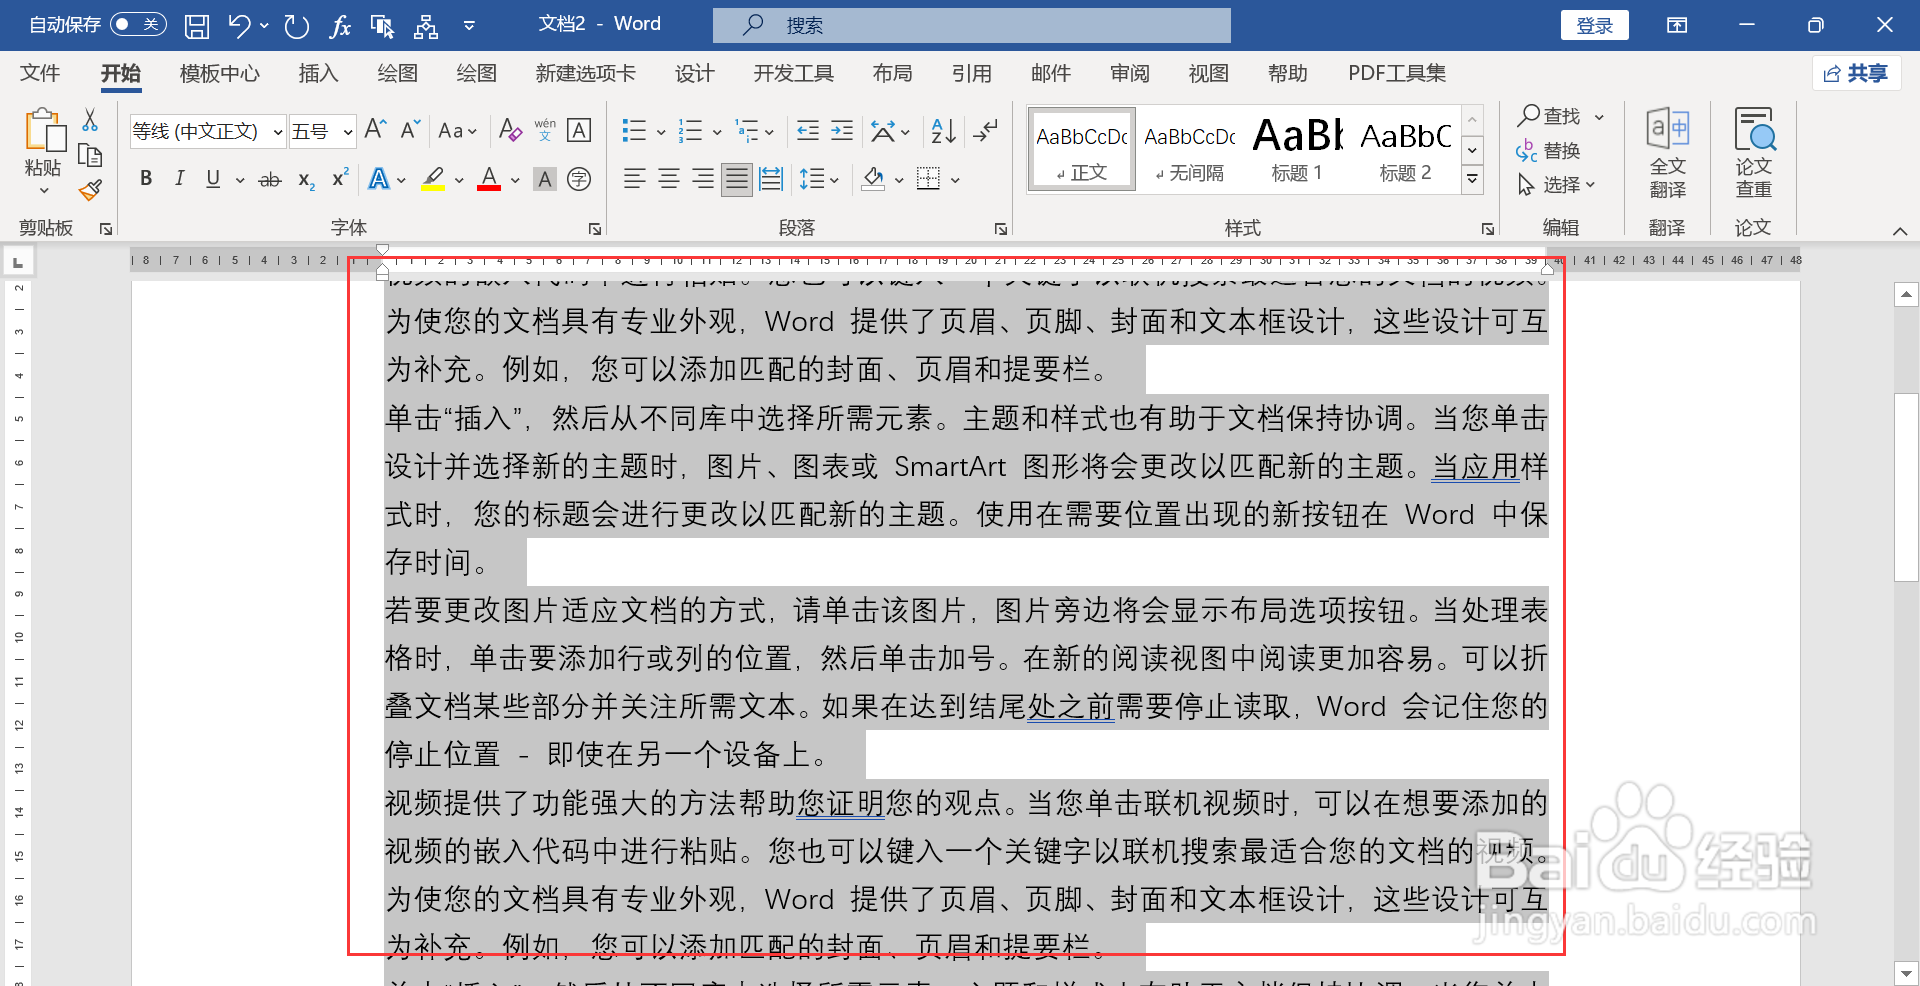Screen dimensions: 1920x986
Task: Open the Select (选择) dropdown
Action: 1559,185
